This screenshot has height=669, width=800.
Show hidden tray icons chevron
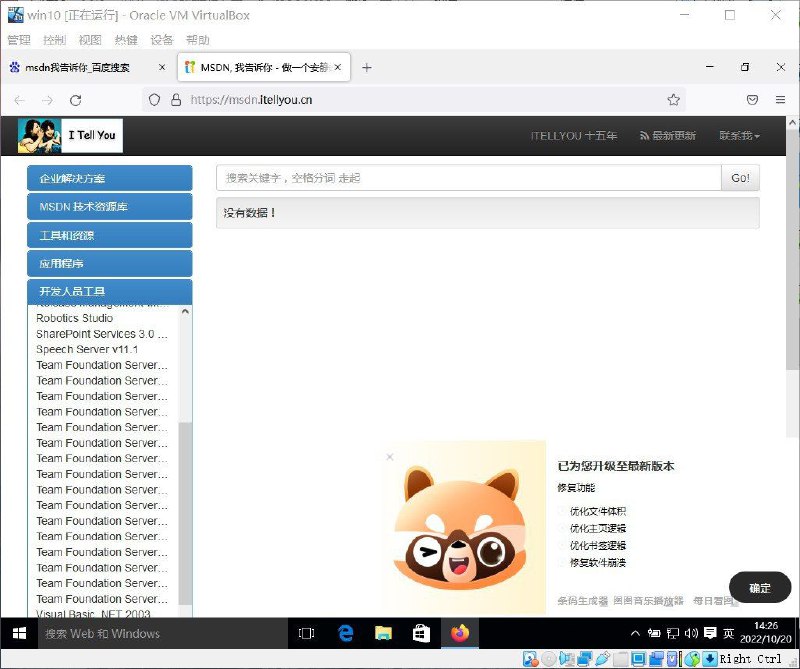tap(635, 633)
